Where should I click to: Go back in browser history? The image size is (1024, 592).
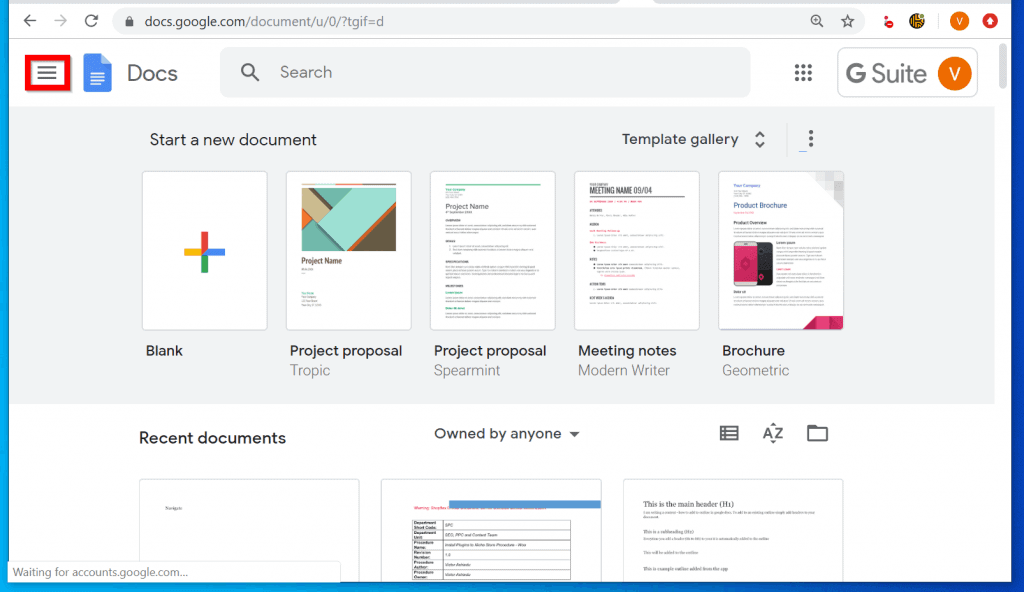(30, 21)
